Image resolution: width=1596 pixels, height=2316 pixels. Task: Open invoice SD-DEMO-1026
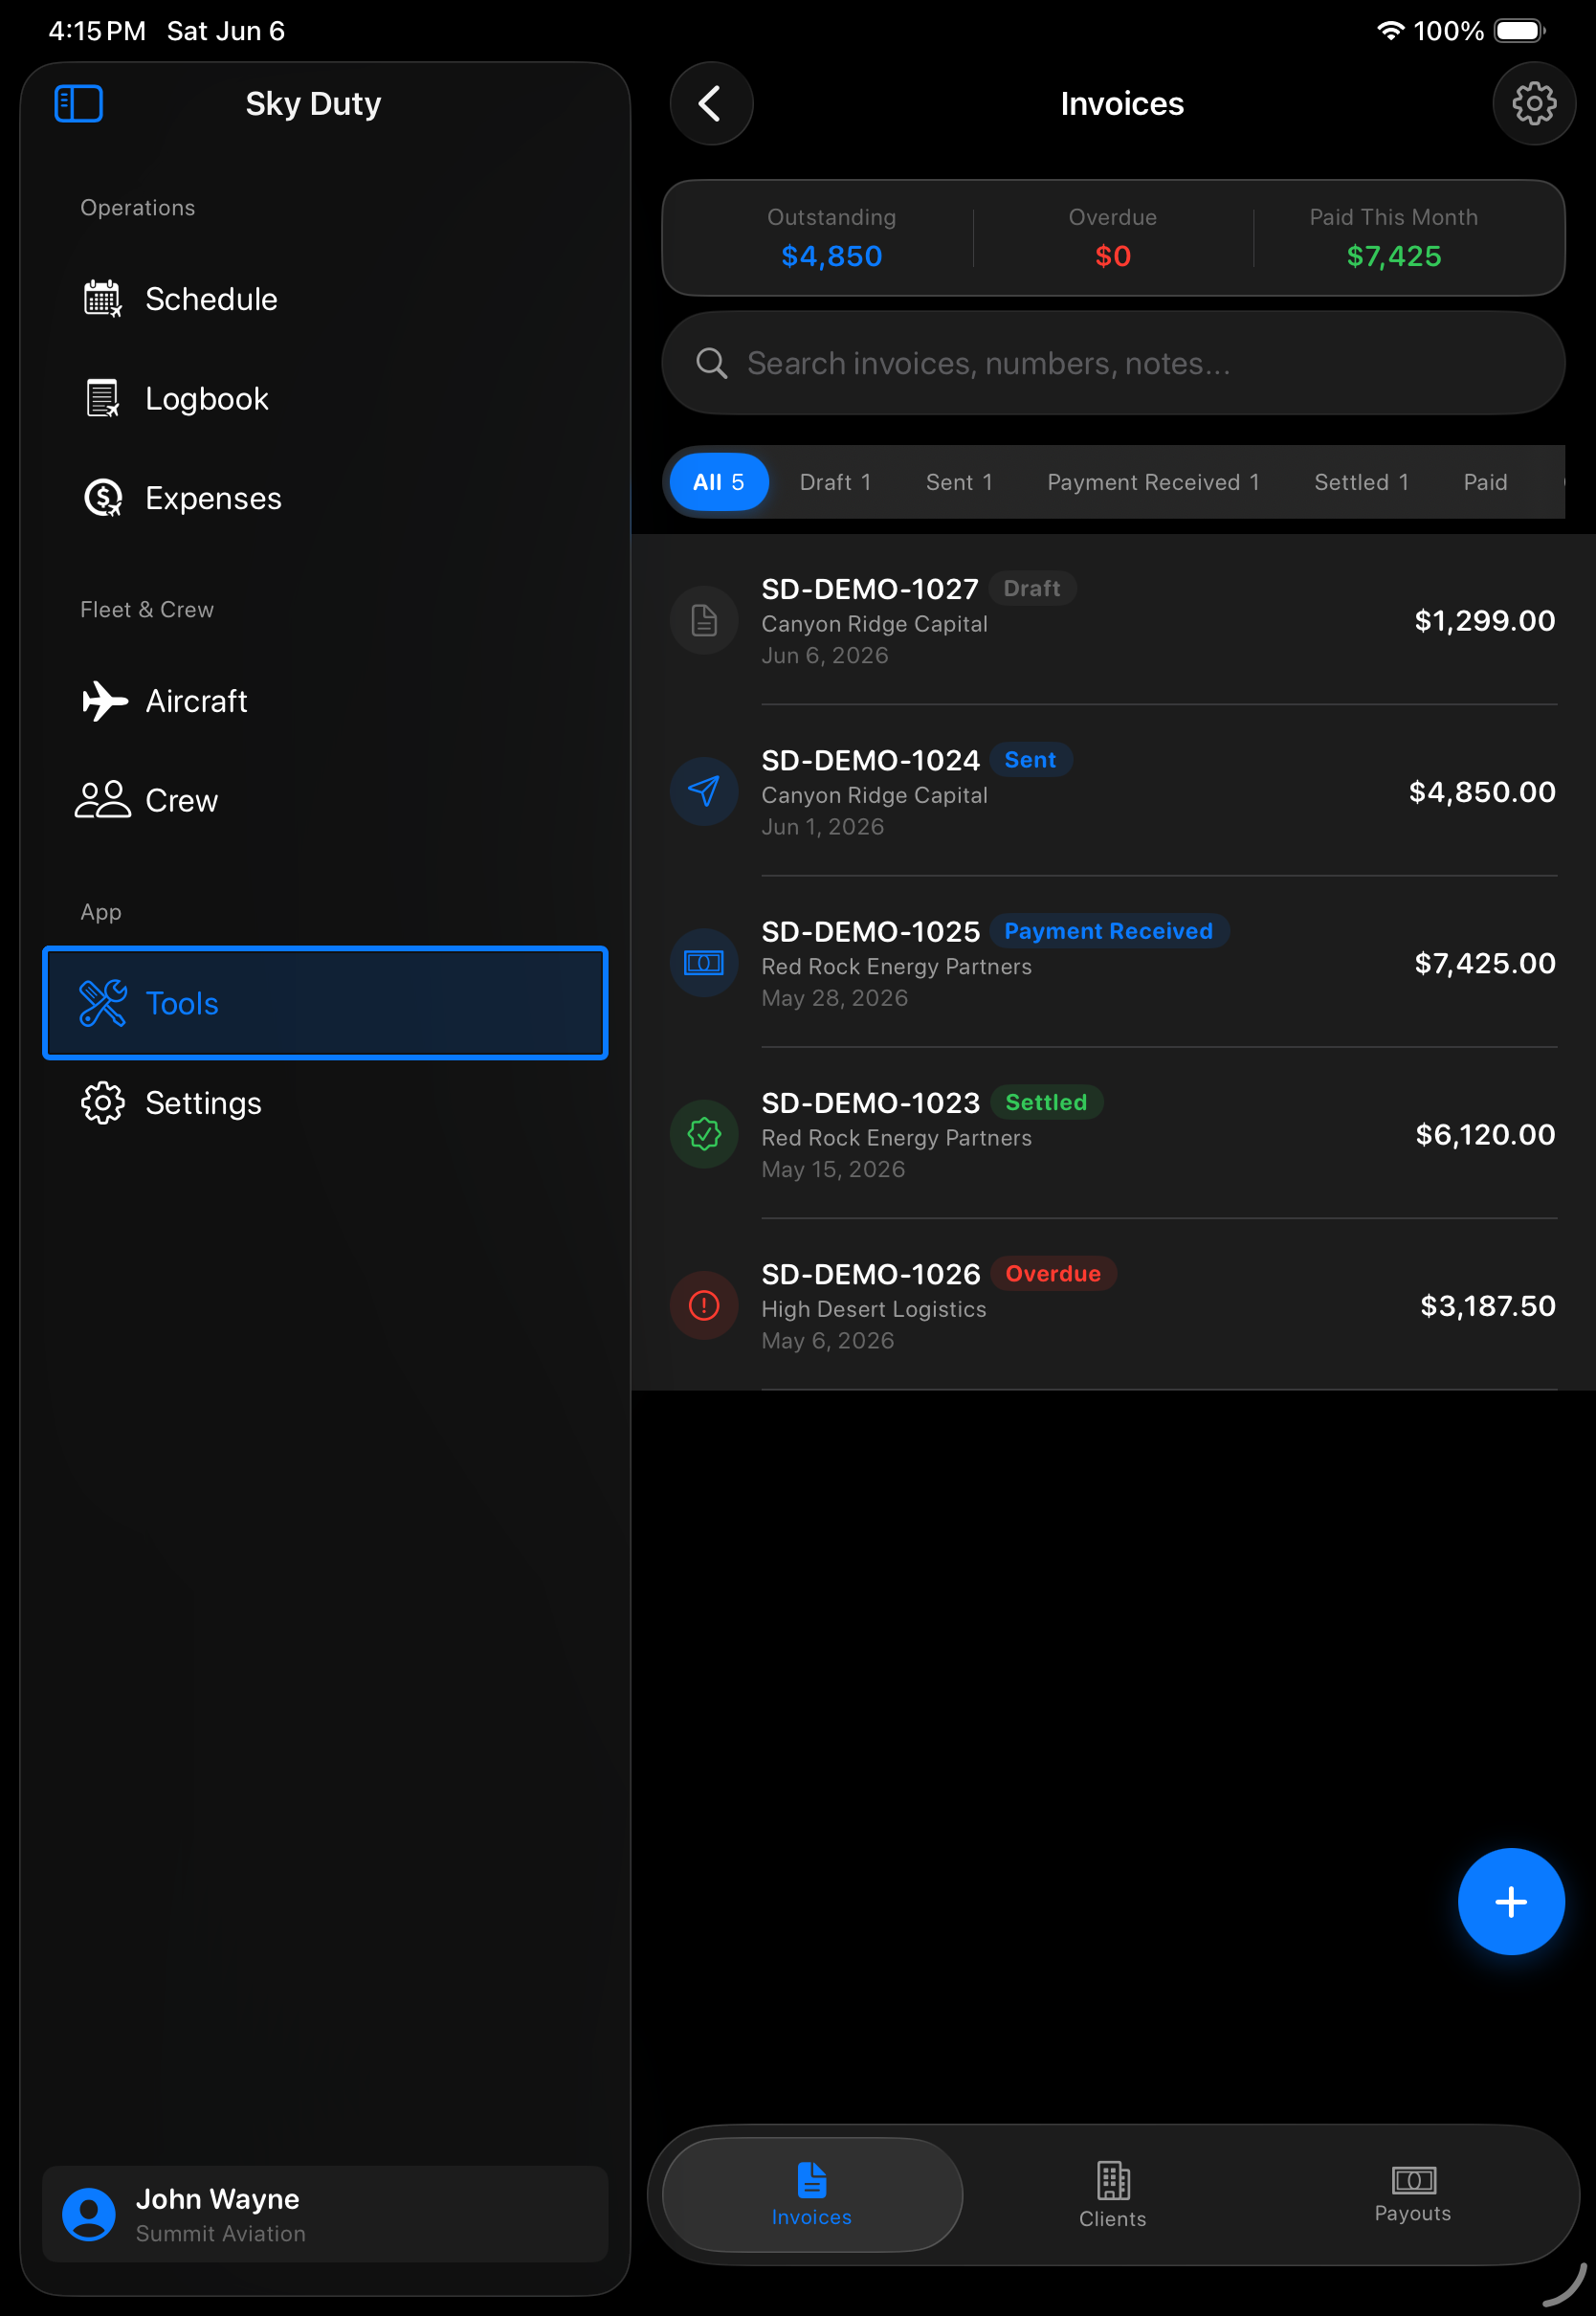pyautogui.click(x=1113, y=1305)
